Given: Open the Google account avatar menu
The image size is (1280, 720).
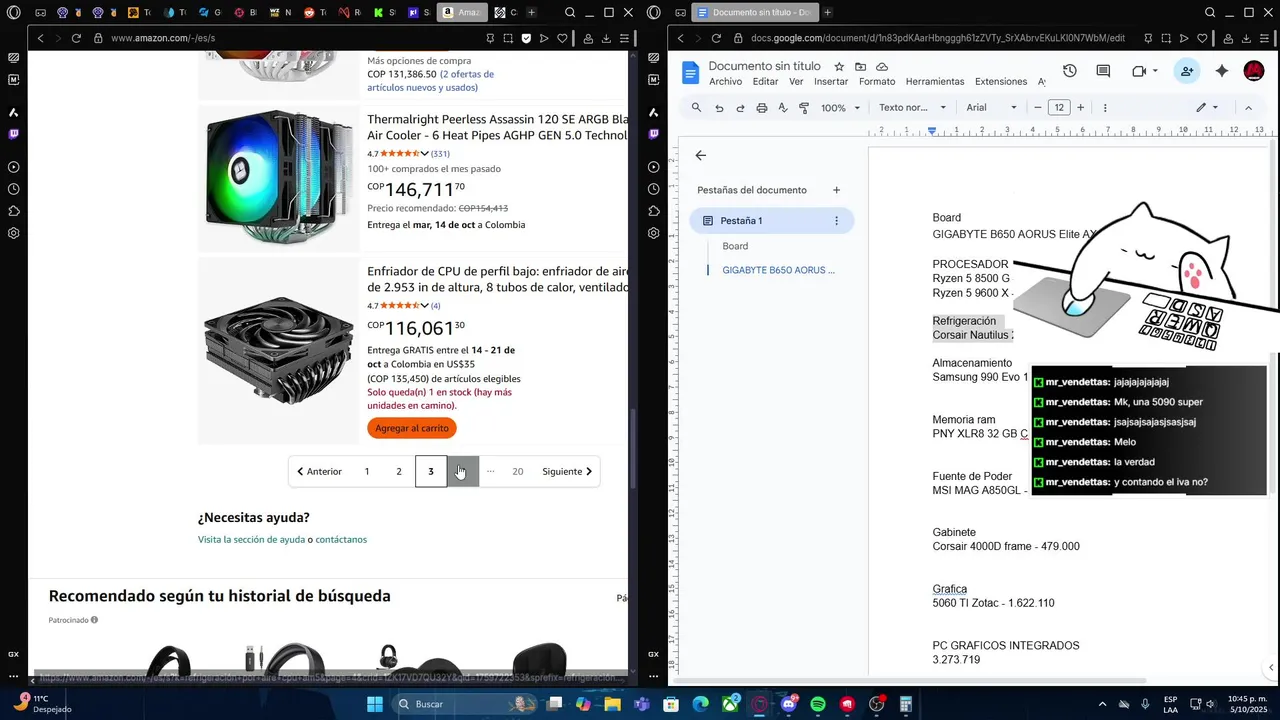Looking at the screenshot, I should click(1253, 71).
